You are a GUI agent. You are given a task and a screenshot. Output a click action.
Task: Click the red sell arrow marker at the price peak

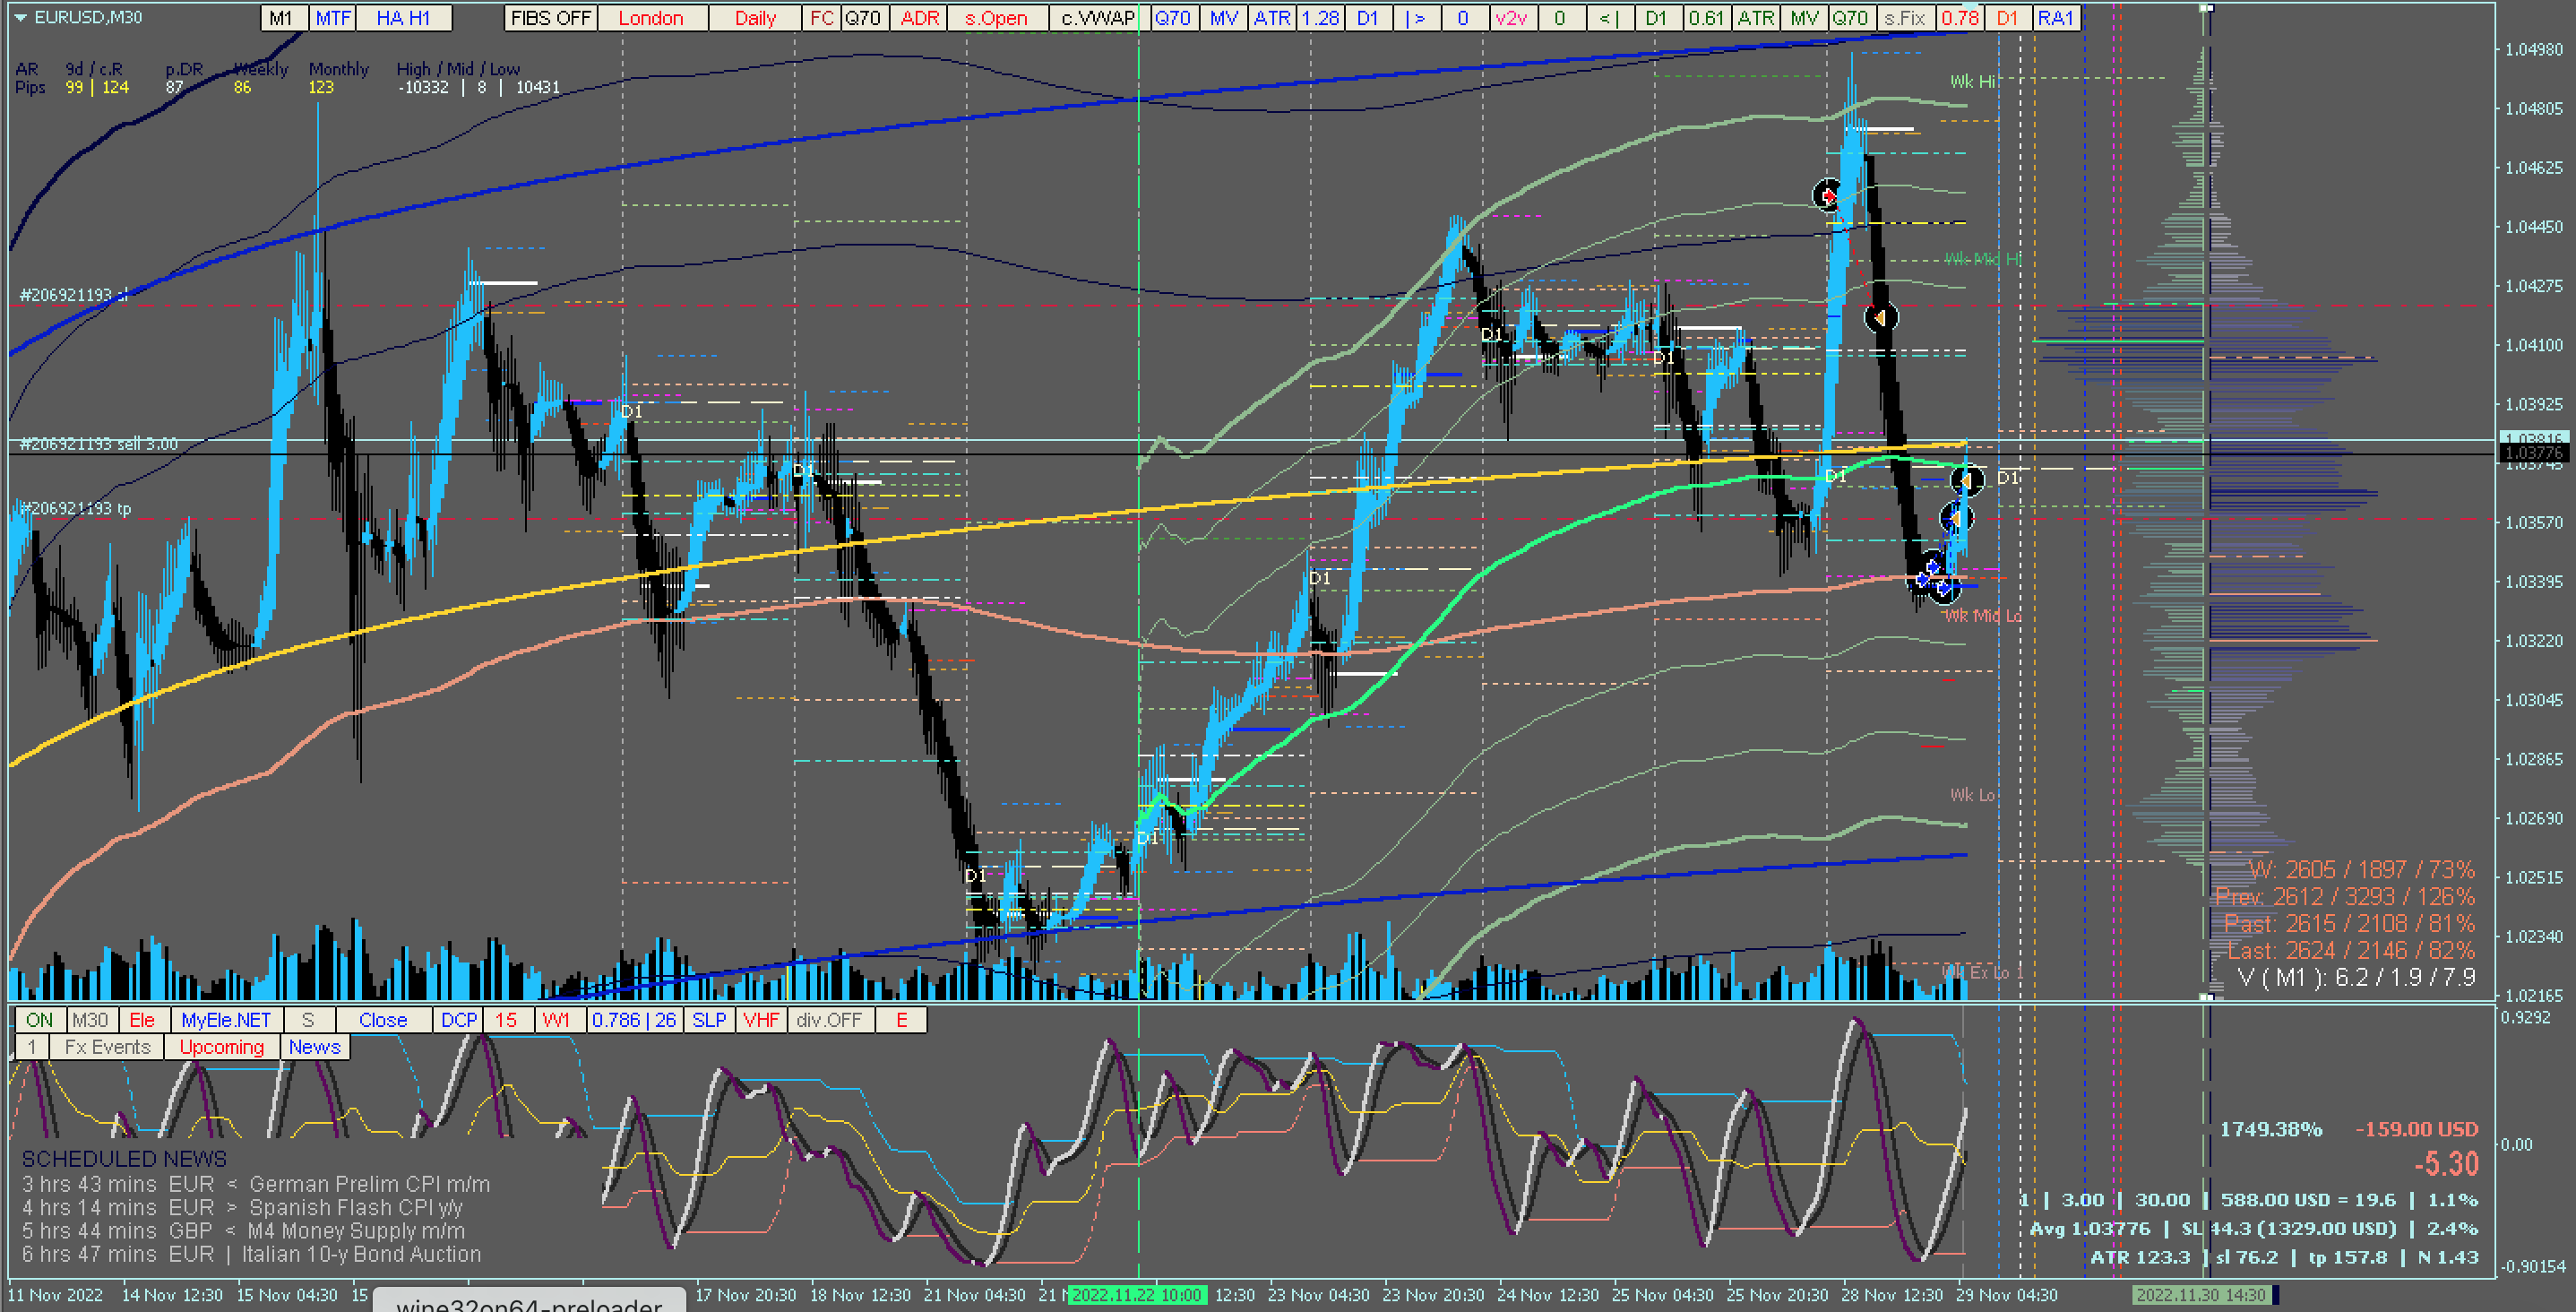tap(1828, 195)
